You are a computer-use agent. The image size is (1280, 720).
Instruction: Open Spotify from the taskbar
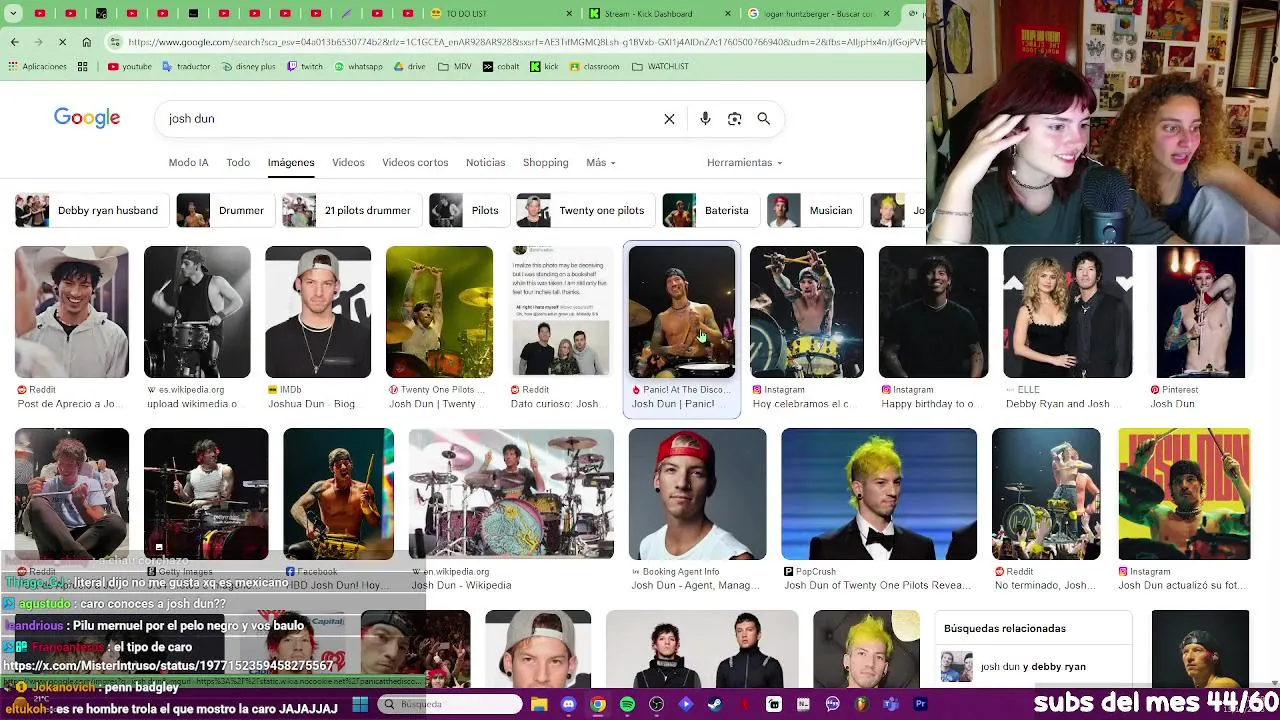point(627,704)
